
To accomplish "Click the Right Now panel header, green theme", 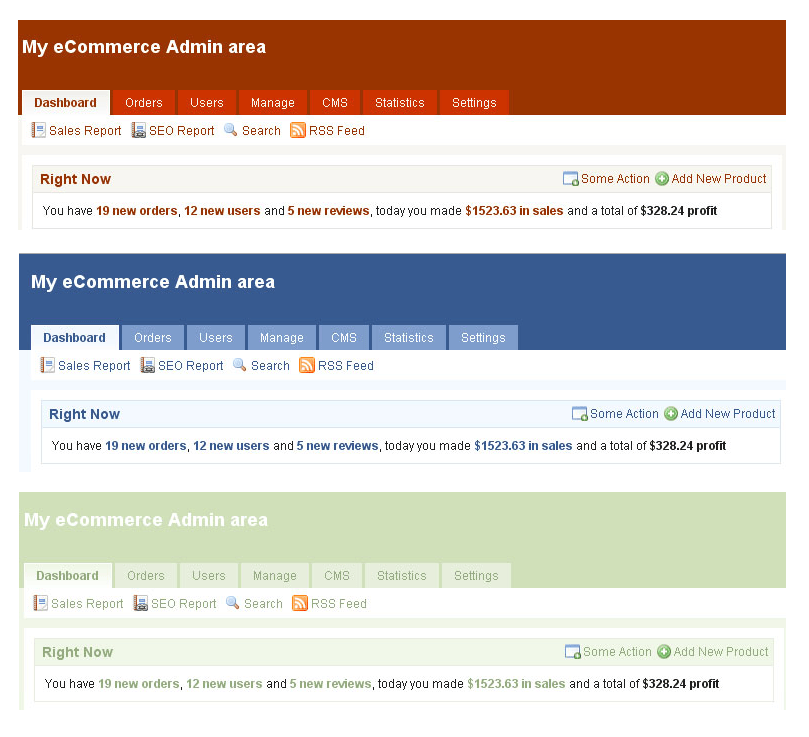I will point(77,652).
